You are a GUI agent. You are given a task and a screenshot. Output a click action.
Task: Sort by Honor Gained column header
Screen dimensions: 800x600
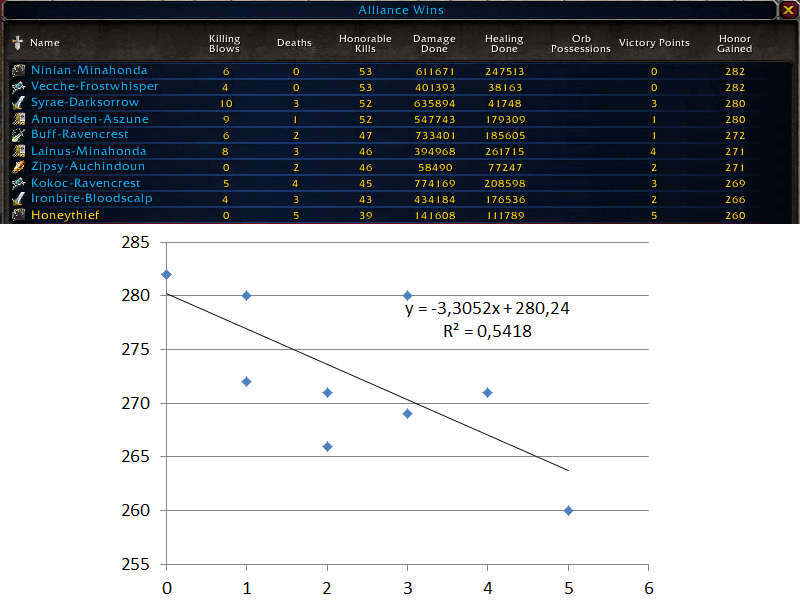point(735,43)
